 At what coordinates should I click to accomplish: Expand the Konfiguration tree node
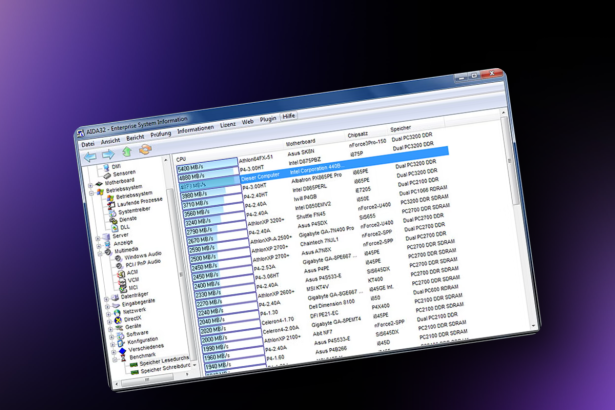(112, 344)
